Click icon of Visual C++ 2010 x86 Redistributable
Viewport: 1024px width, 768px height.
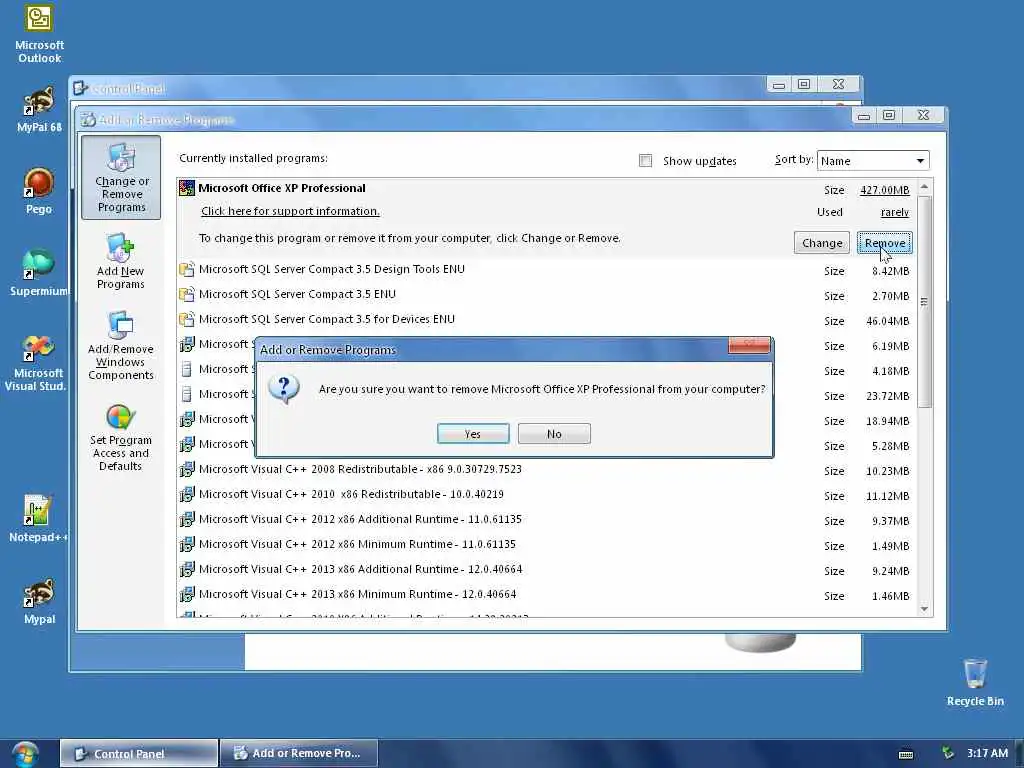click(187, 494)
